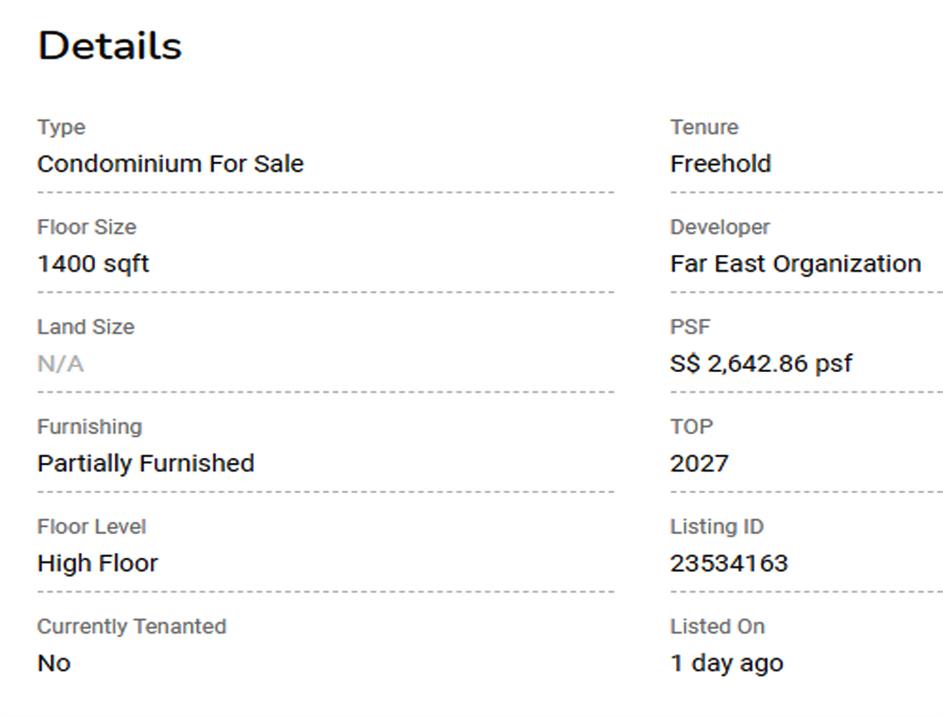Open the Far East Organization developer link
This screenshot has height=717, width=943.
pyautogui.click(x=795, y=264)
